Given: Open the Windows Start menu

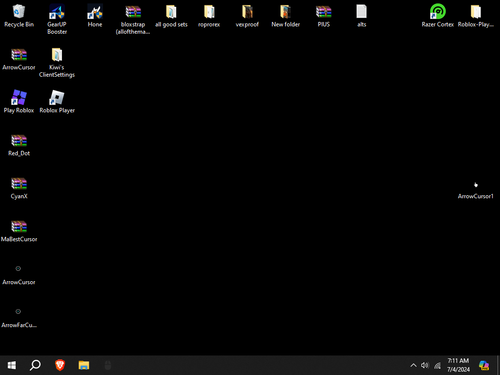Looking at the screenshot, I should click(x=12, y=365).
